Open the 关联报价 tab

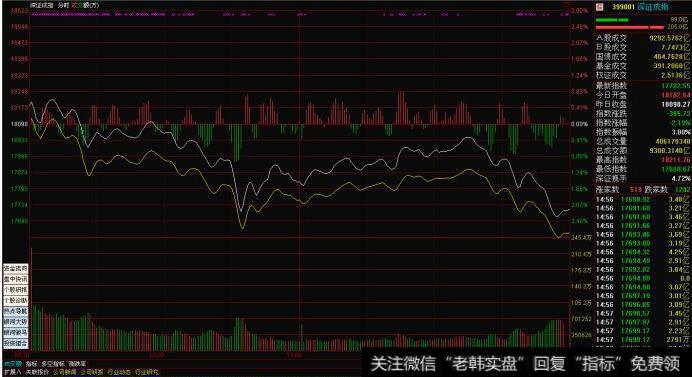(x=37, y=372)
